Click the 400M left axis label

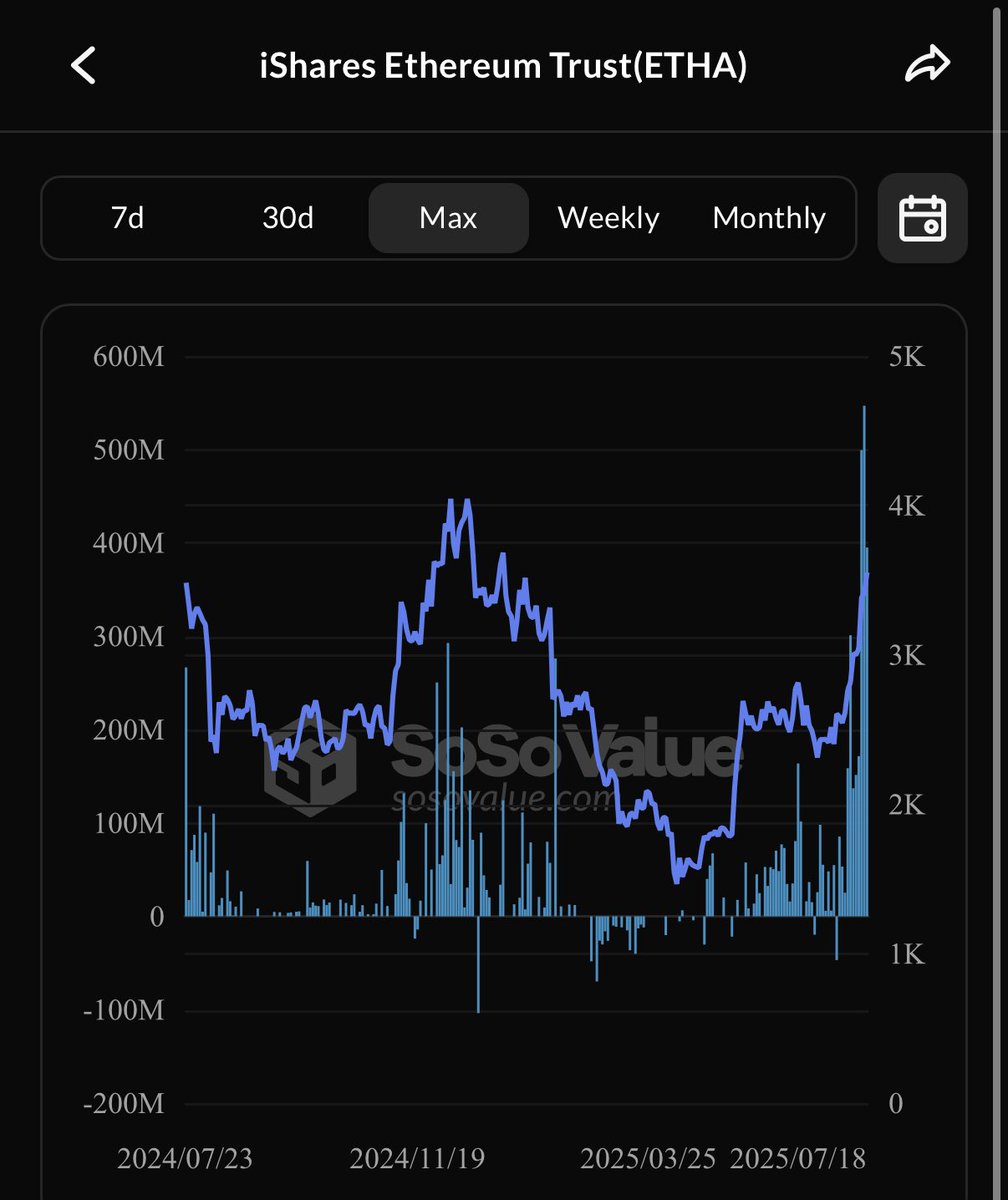[128, 544]
